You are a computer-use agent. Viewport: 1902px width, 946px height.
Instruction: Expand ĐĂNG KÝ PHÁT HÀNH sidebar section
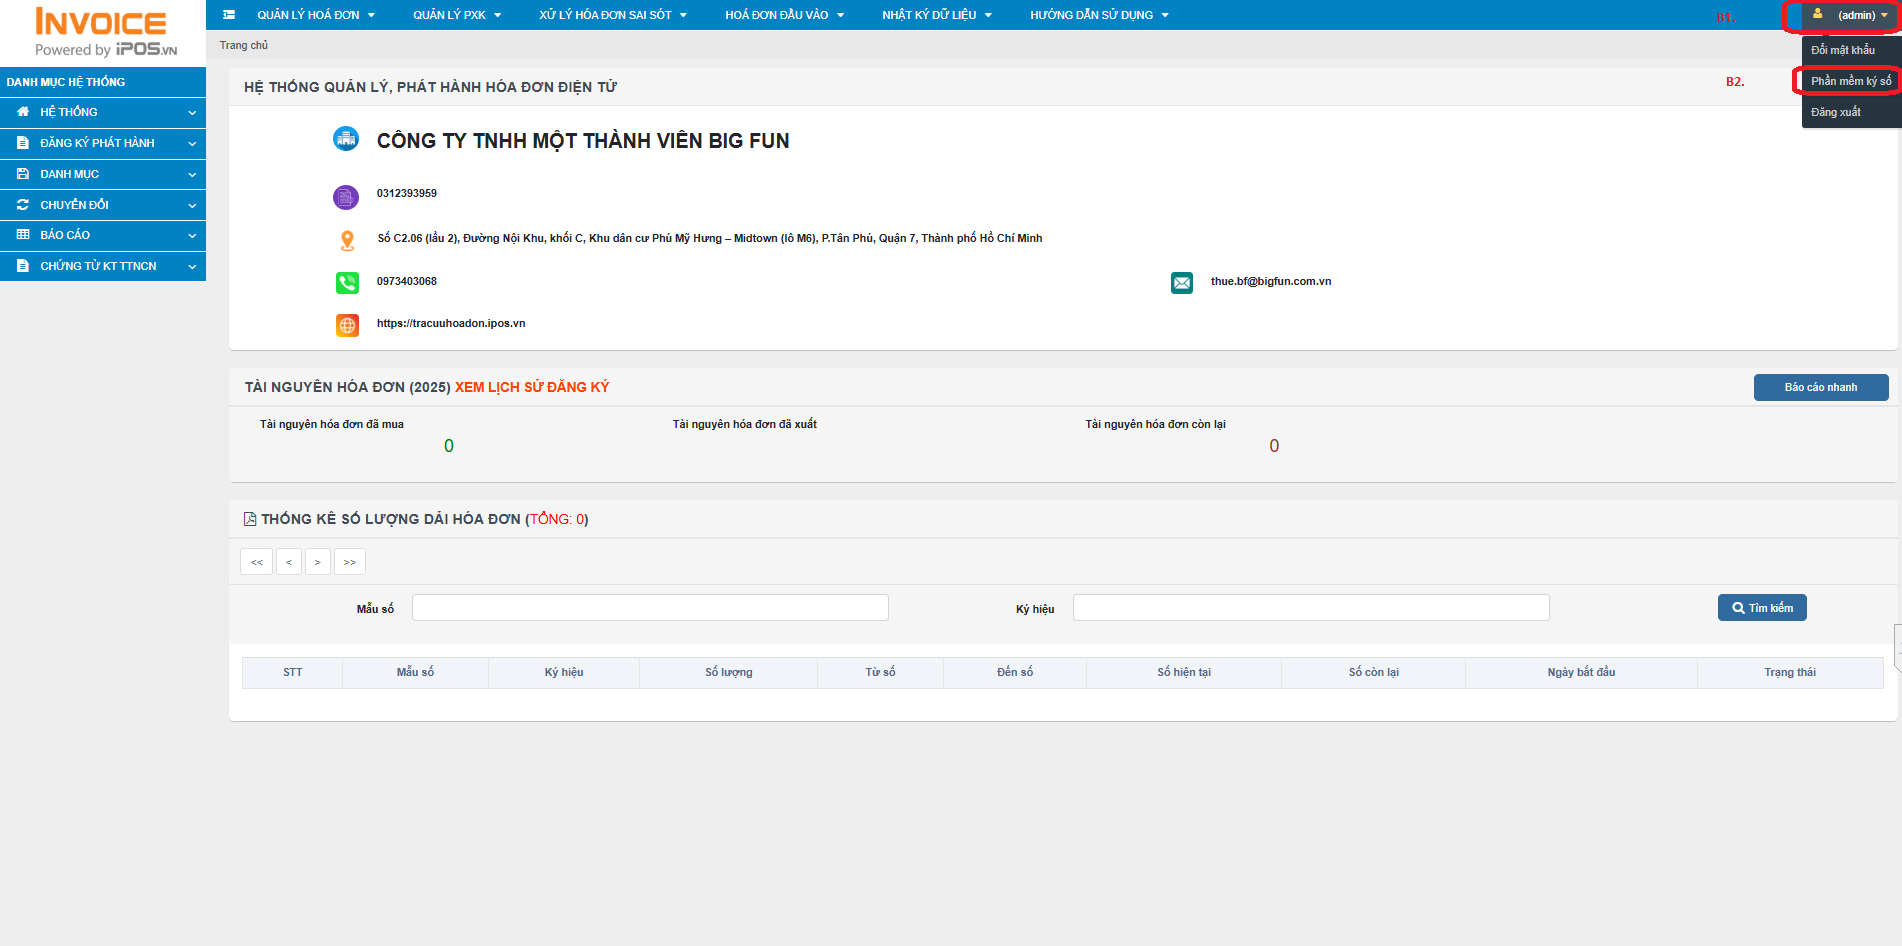tap(103, 143)
